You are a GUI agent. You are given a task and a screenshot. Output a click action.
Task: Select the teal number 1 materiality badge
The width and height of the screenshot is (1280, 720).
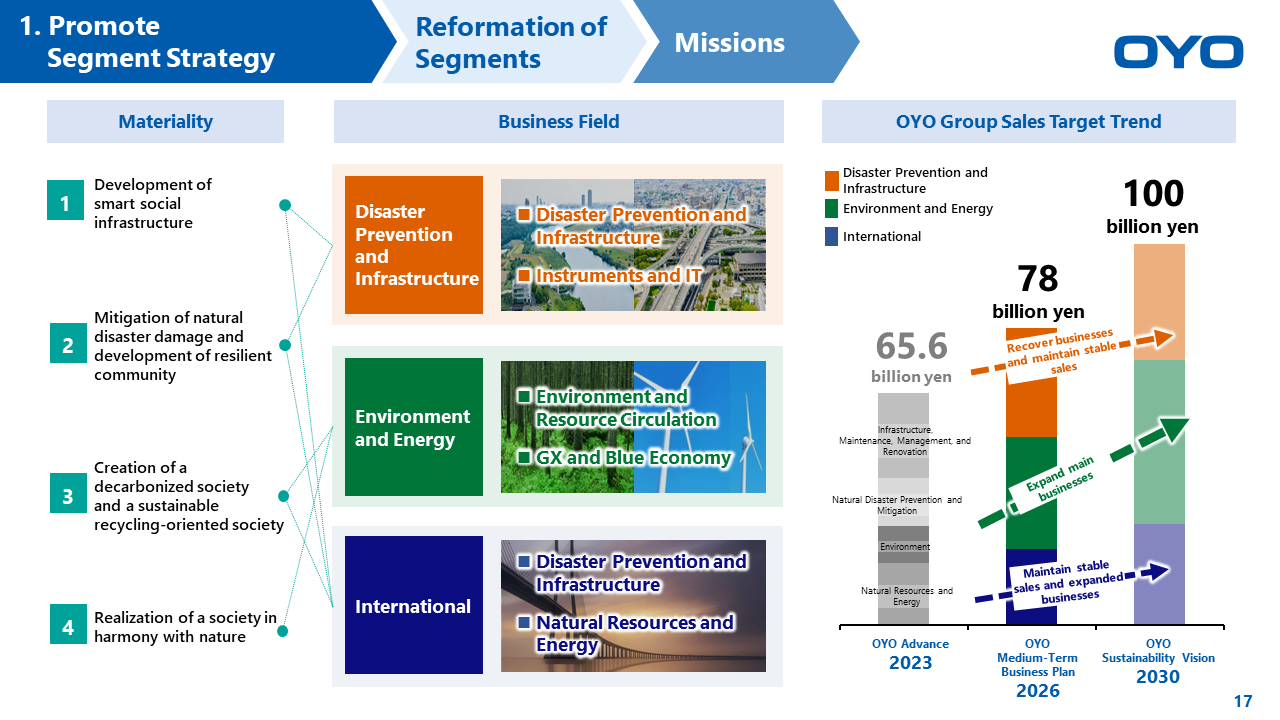pos(65,204)
